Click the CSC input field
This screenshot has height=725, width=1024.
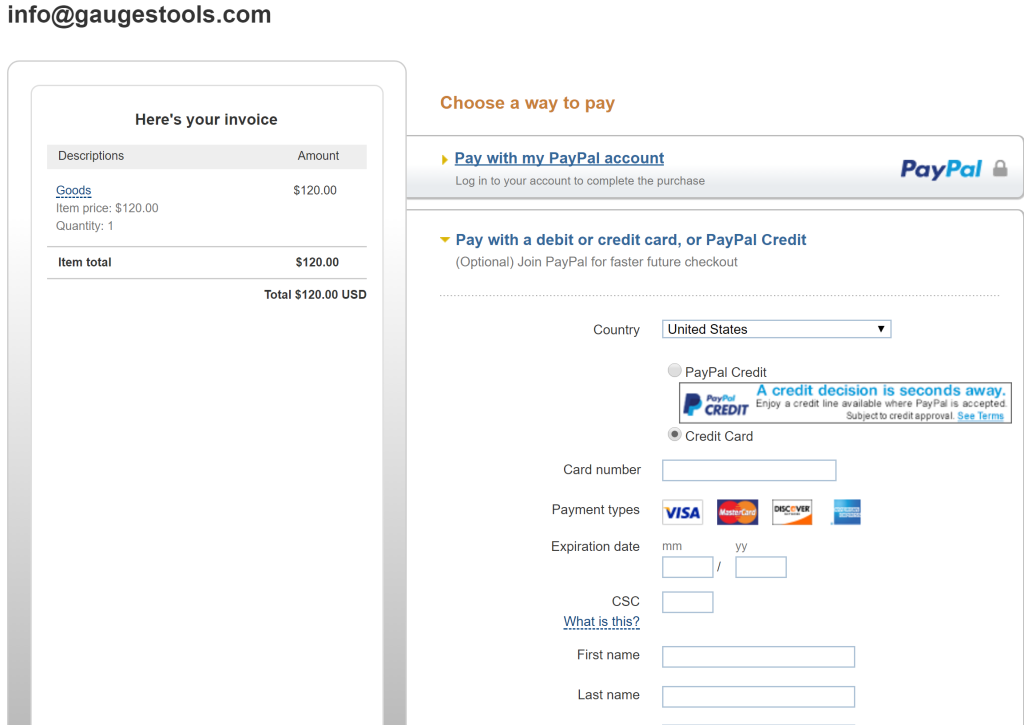coord(688,602)
